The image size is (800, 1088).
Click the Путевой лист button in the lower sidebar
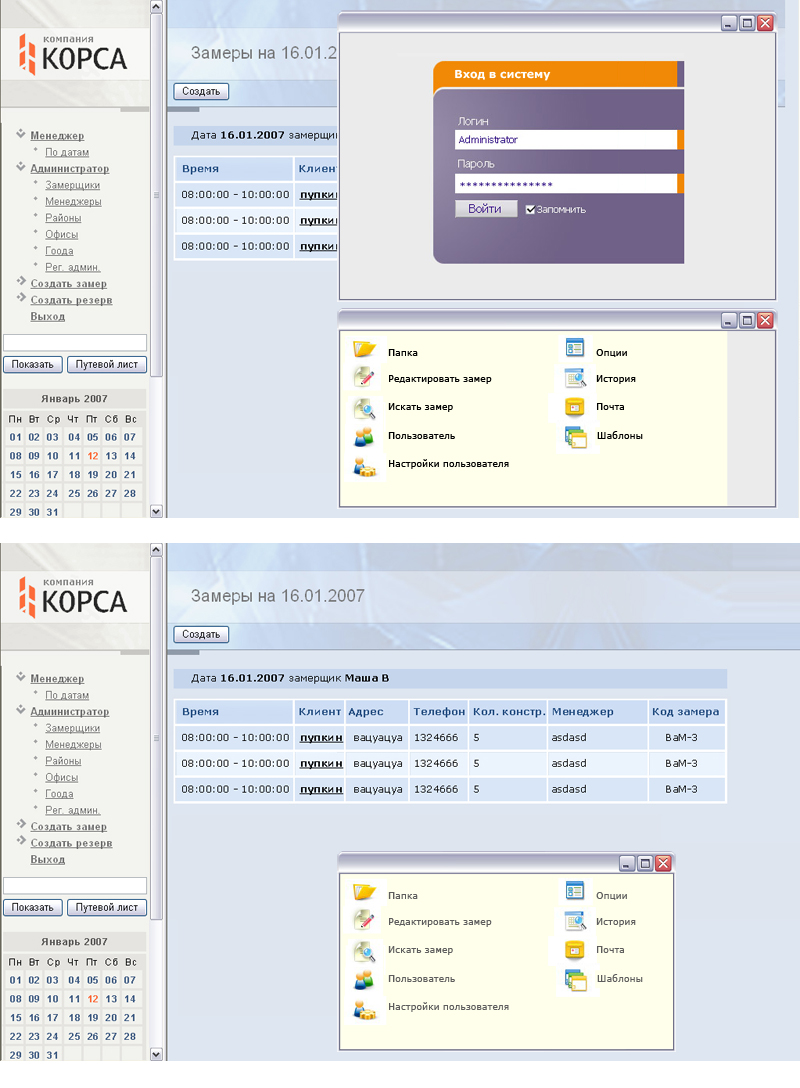point(107,908)
